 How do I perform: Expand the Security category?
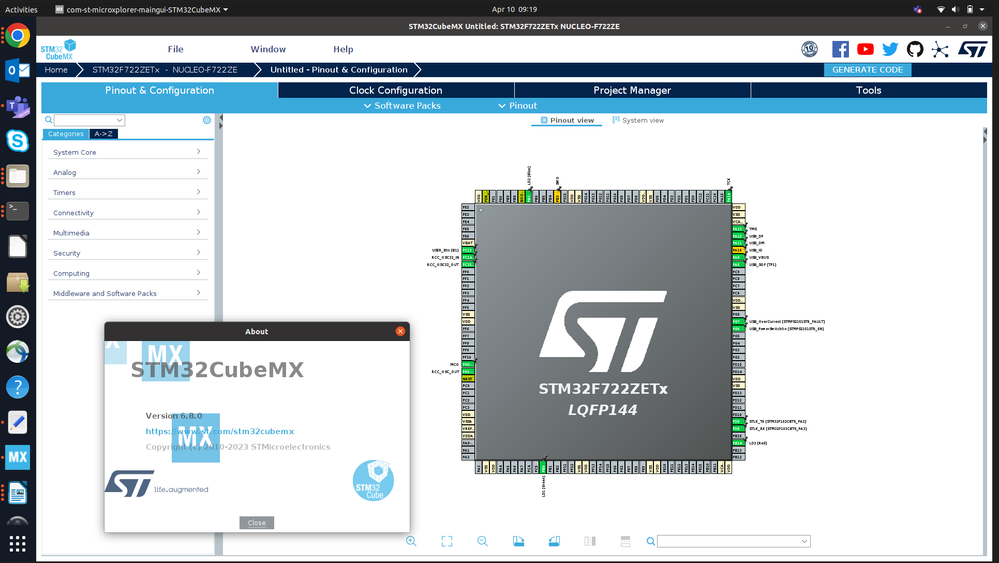(127, 253)
